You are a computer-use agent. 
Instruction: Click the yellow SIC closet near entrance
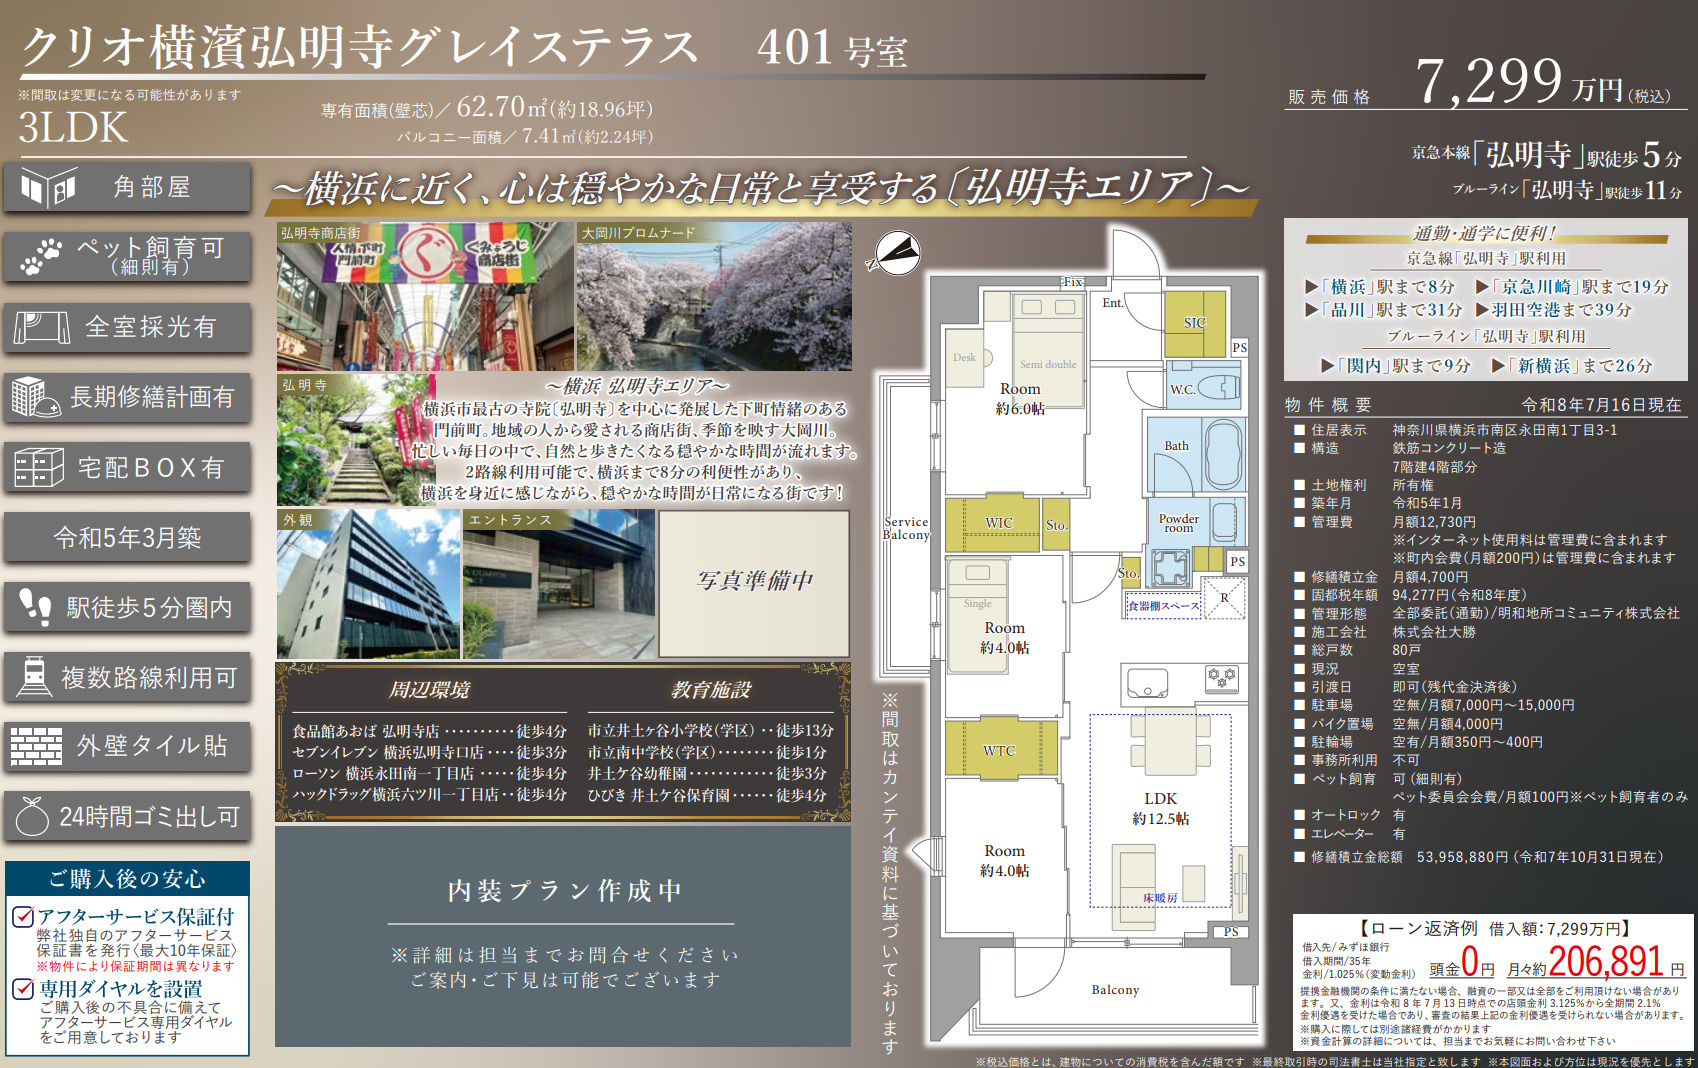point(1195,323)
